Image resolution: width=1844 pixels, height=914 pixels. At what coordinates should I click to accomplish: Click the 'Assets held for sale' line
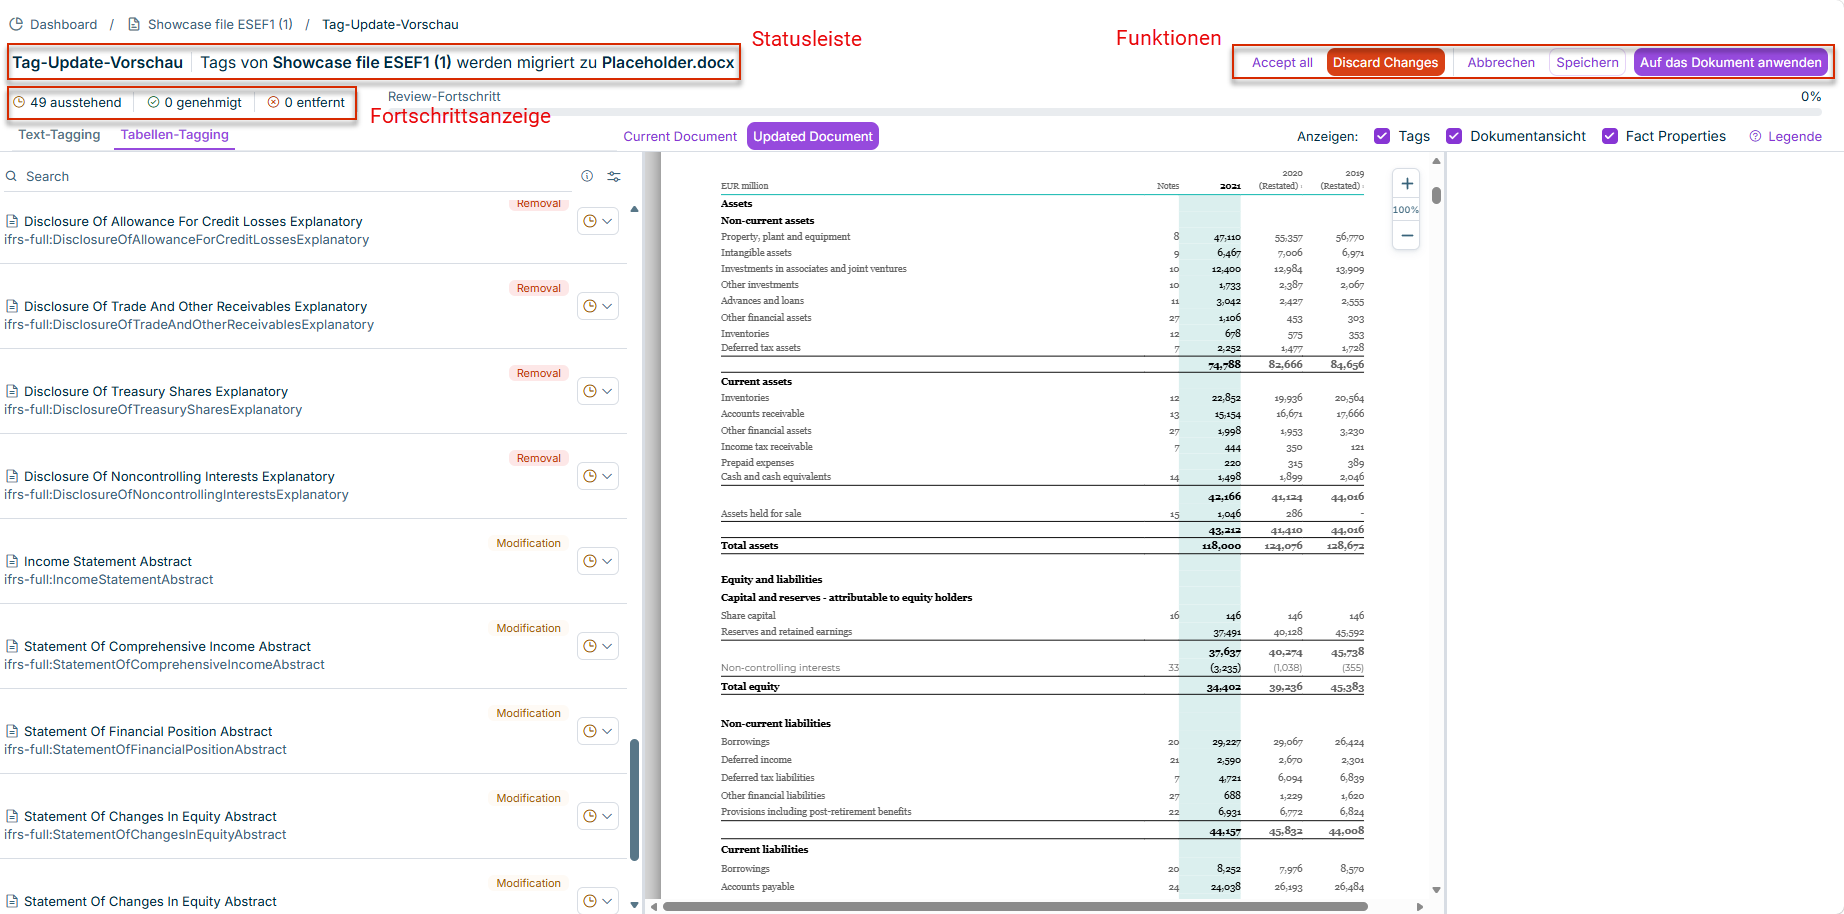pyautogui.click(x=761, y=514)
